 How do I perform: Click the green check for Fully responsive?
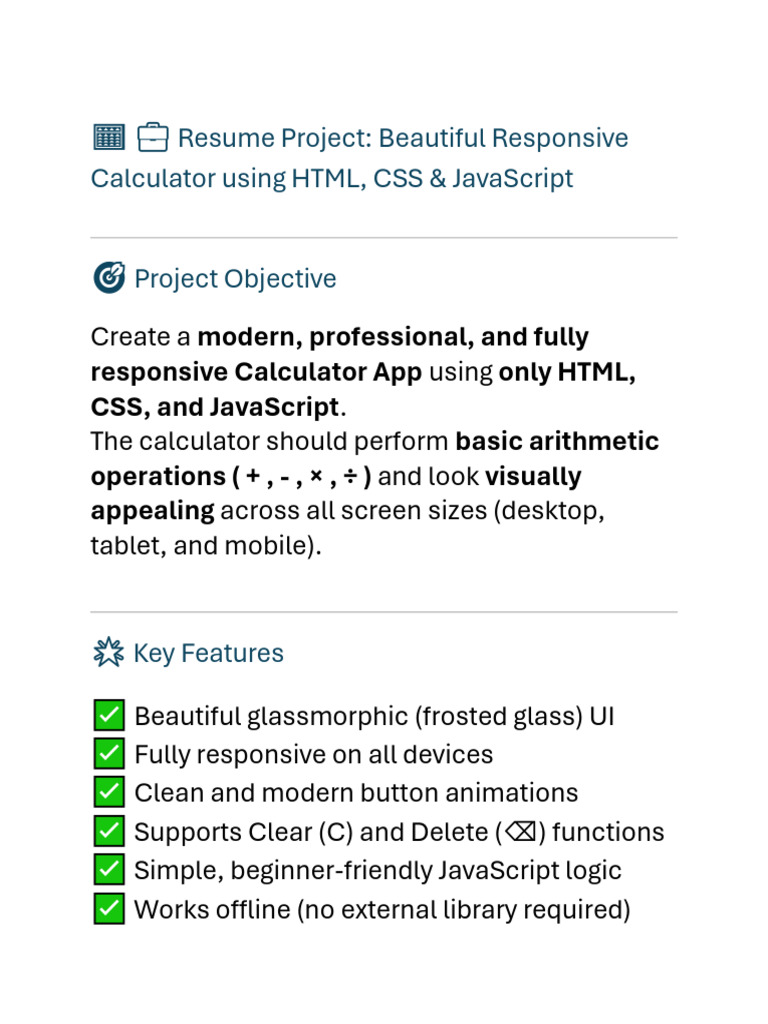click(x=108, y=754)
